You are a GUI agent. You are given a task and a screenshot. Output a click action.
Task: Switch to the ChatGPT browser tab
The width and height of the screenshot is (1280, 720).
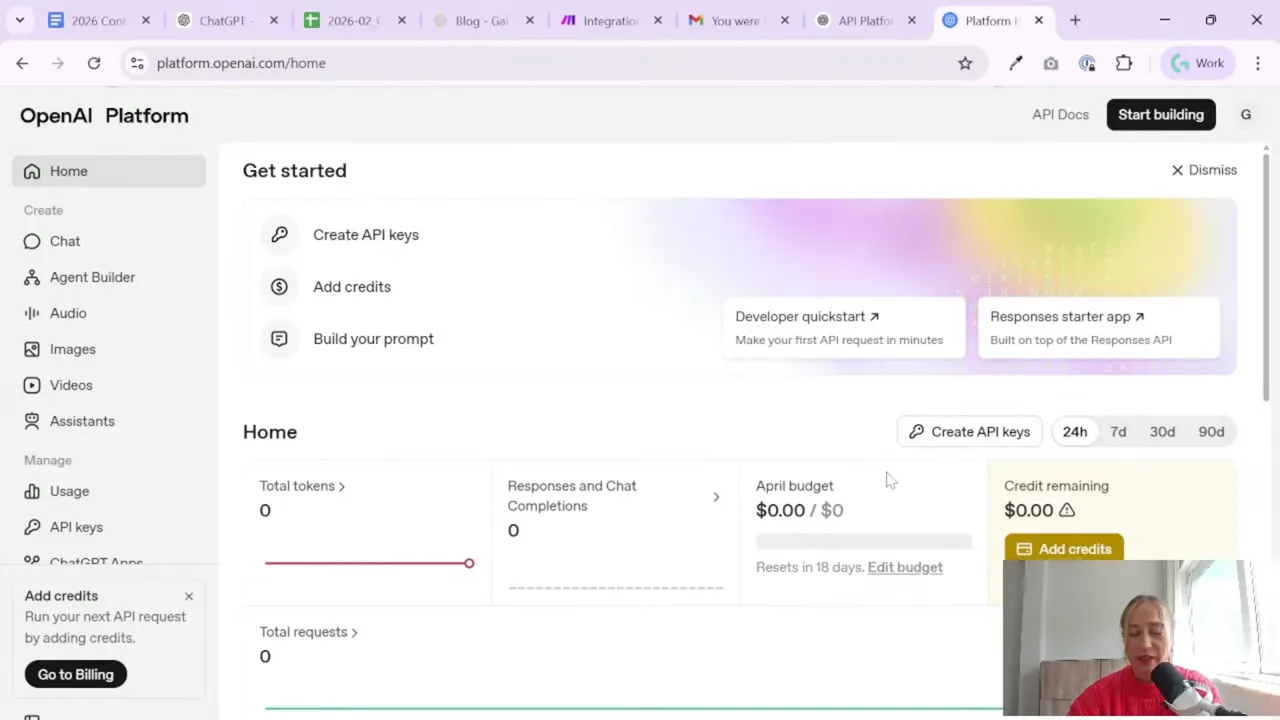tap(227, 20)
